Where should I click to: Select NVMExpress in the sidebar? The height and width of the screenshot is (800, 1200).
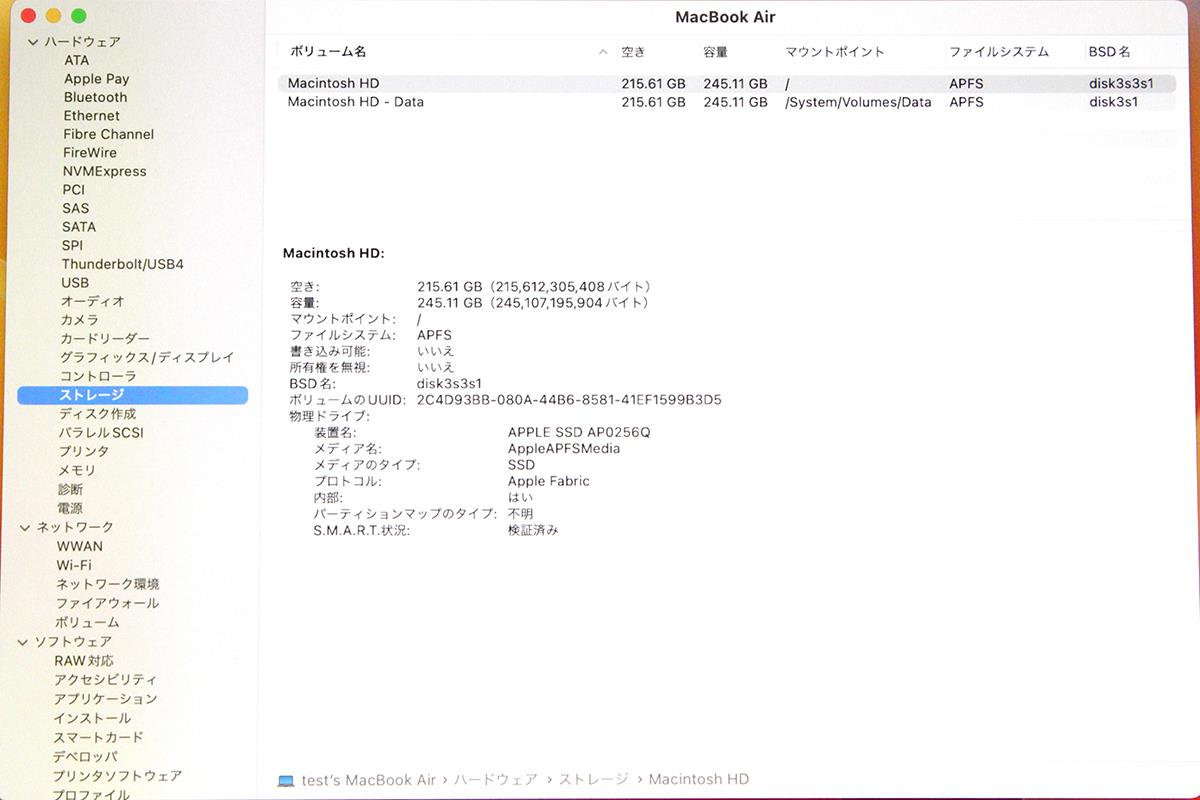(105, 171)
